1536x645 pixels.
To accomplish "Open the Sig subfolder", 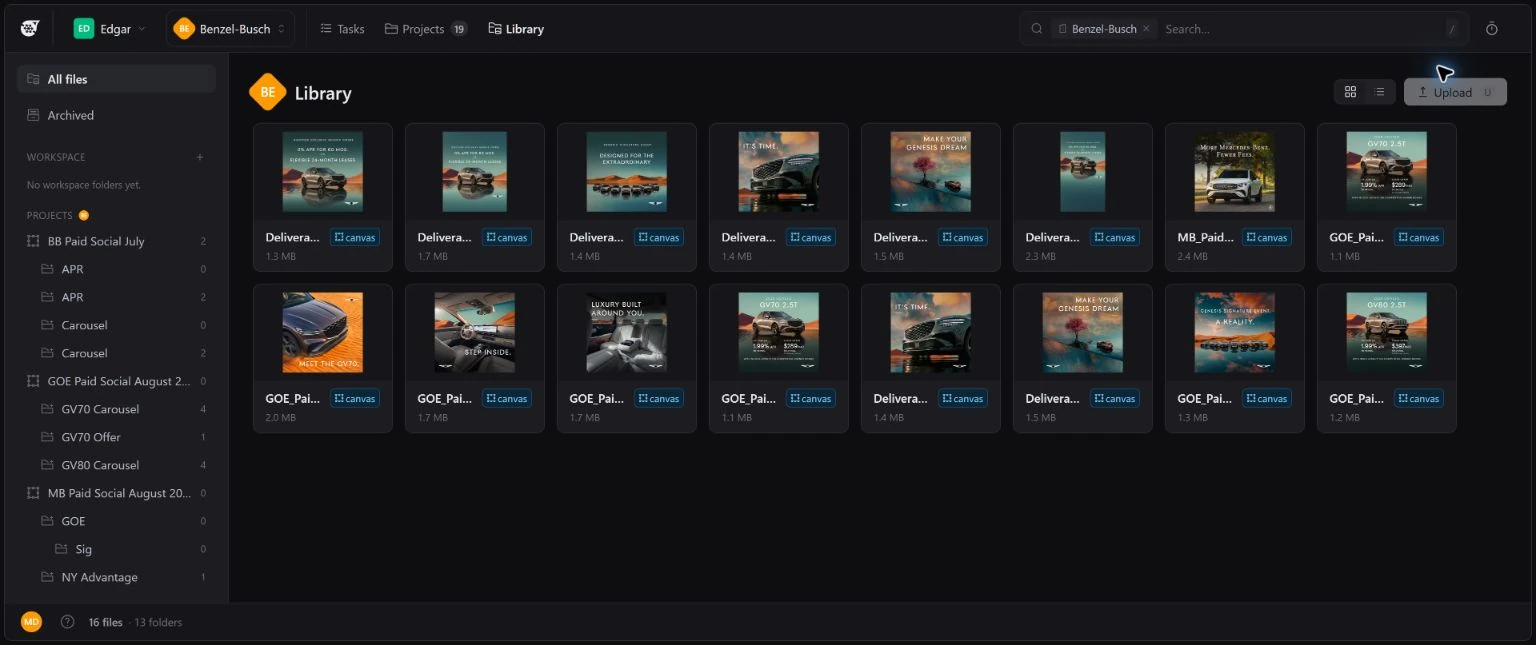I will 116,549.
